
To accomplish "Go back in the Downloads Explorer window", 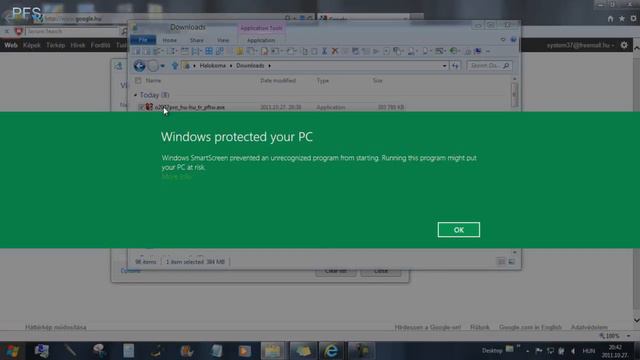I will [x=139, y=66].
